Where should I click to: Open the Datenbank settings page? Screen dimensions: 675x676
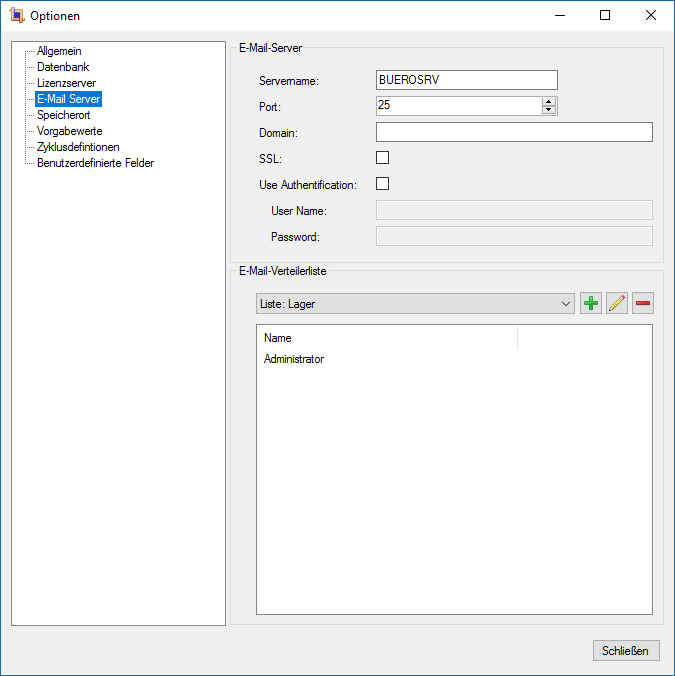click(63, 67)
